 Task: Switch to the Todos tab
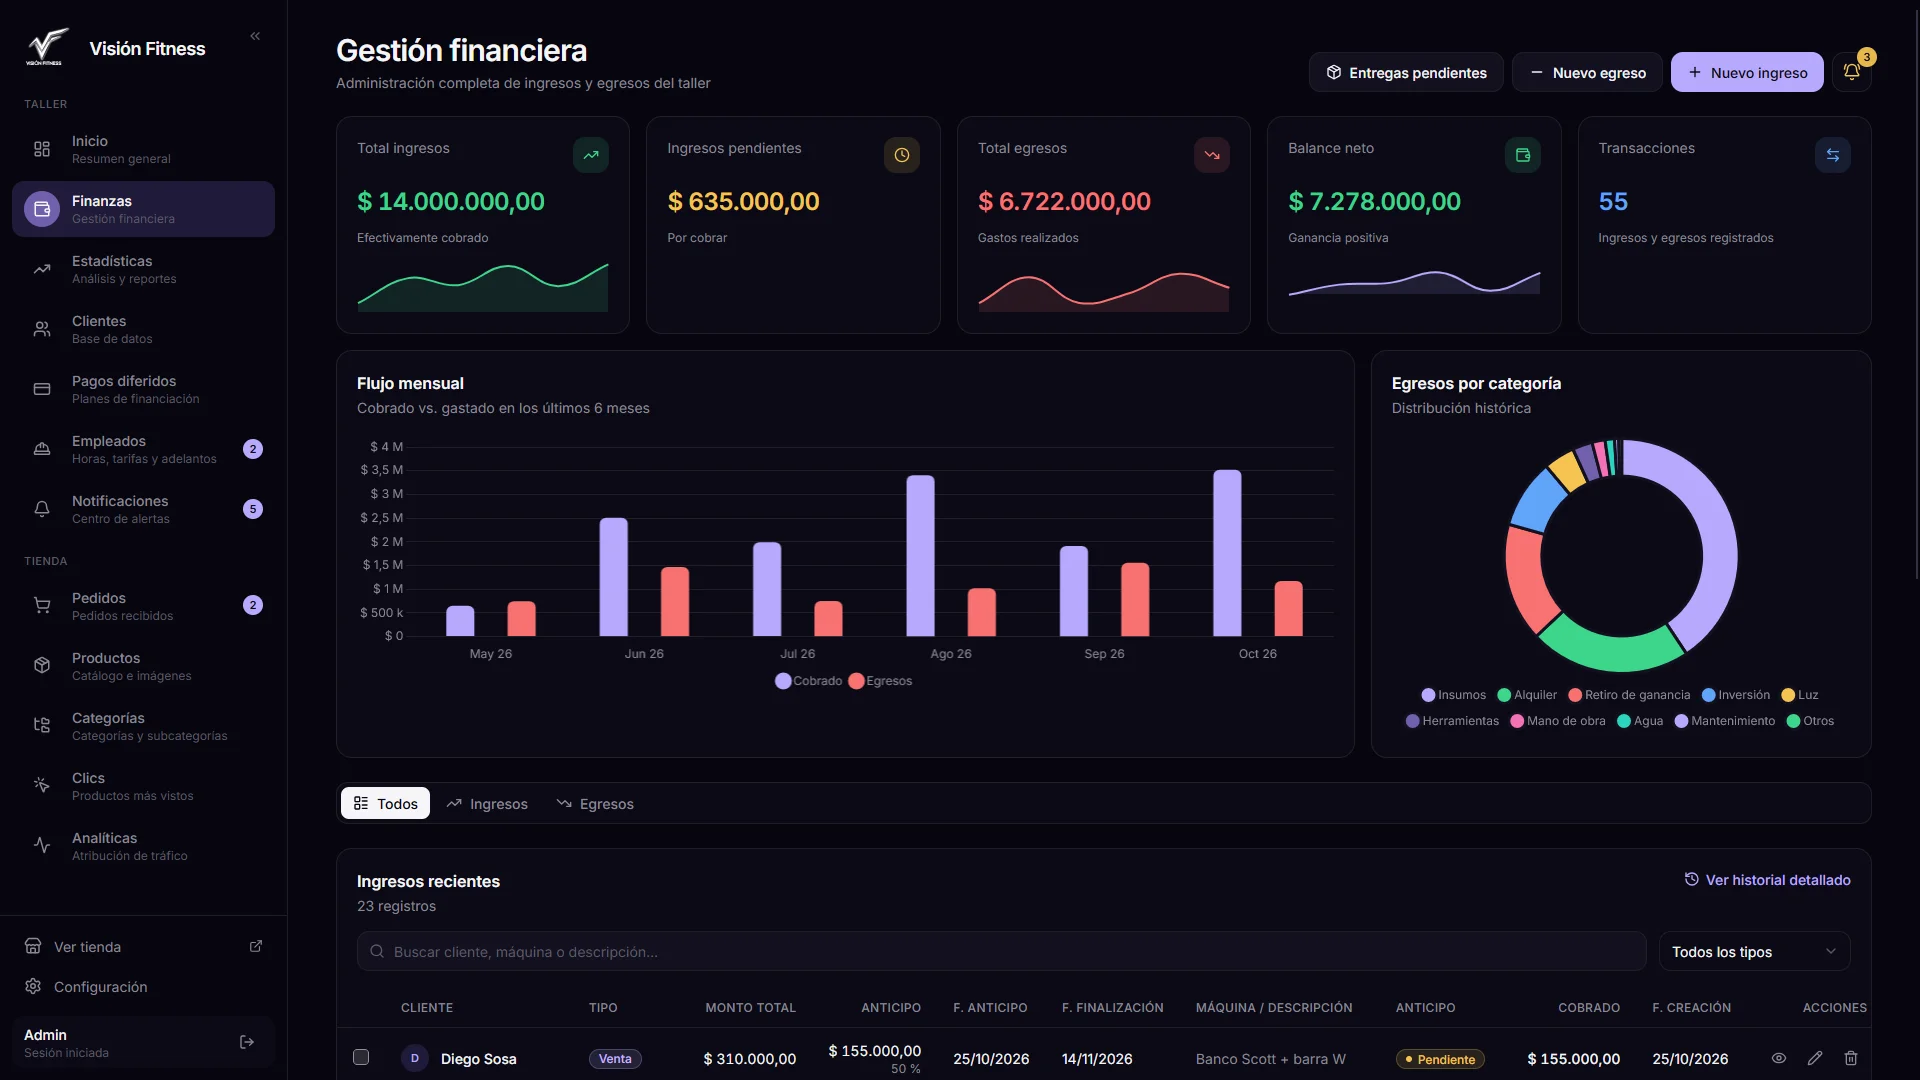[385, 804]
